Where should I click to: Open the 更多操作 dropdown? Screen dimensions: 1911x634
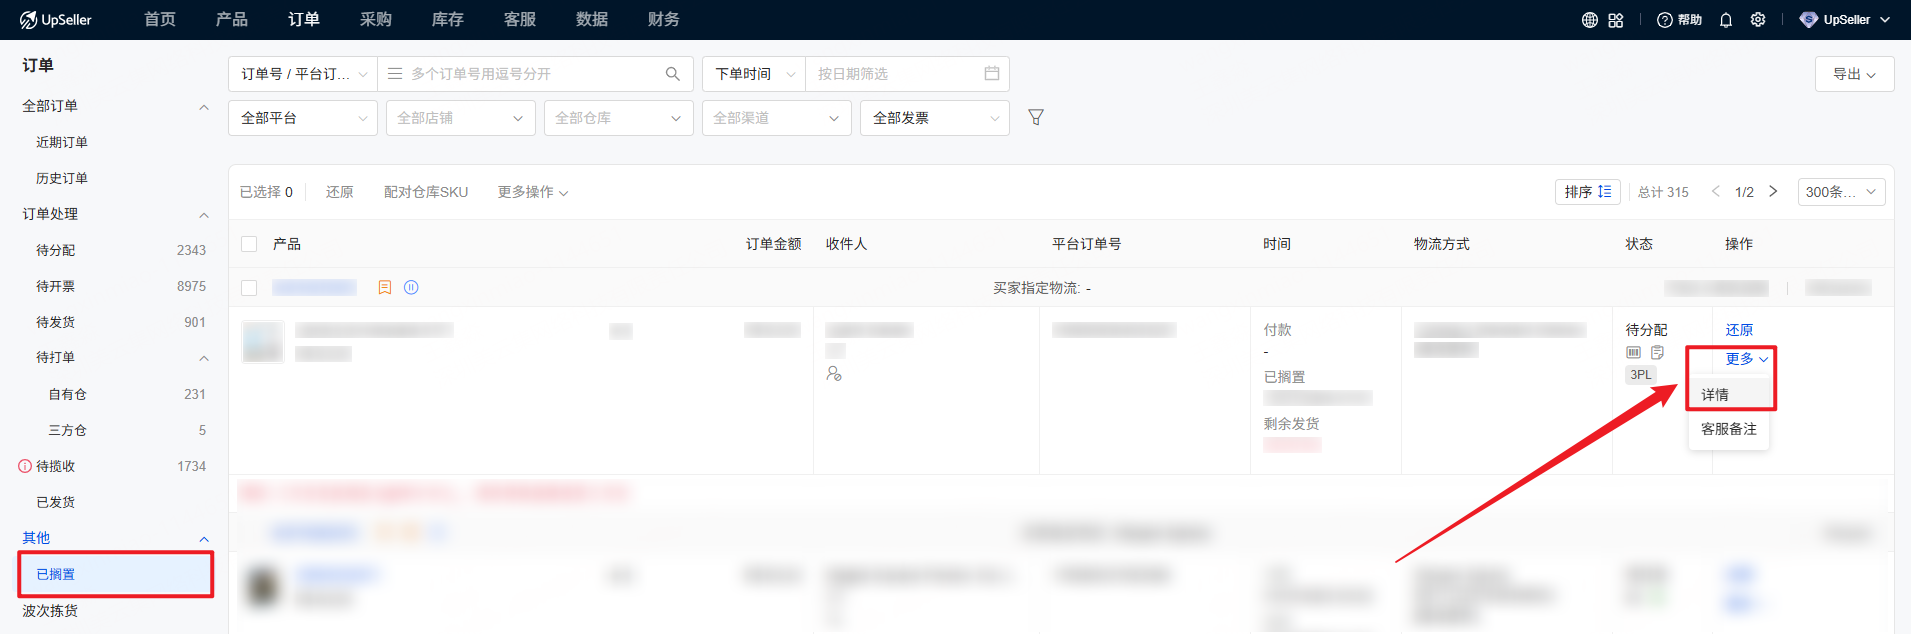[x=532, y=192]
